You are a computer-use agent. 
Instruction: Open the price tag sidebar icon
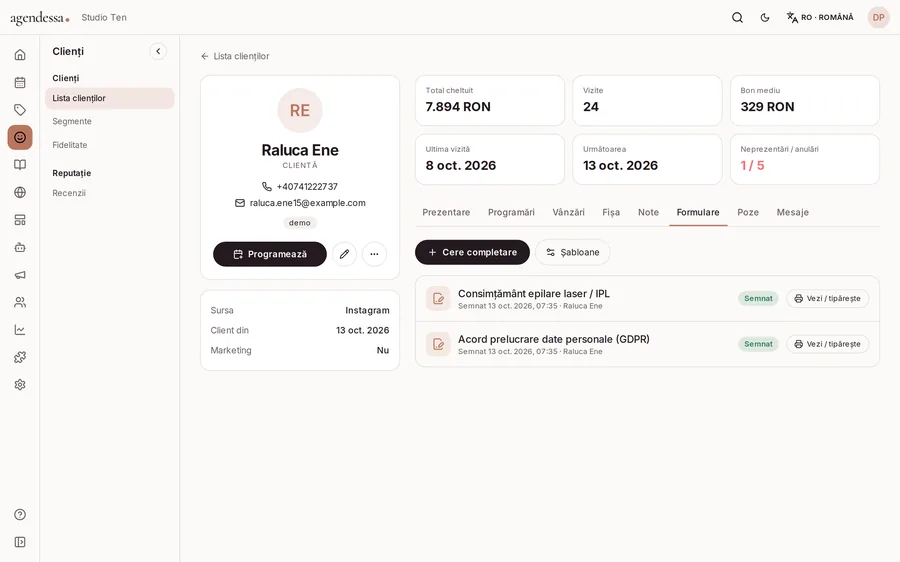point(20,110)
